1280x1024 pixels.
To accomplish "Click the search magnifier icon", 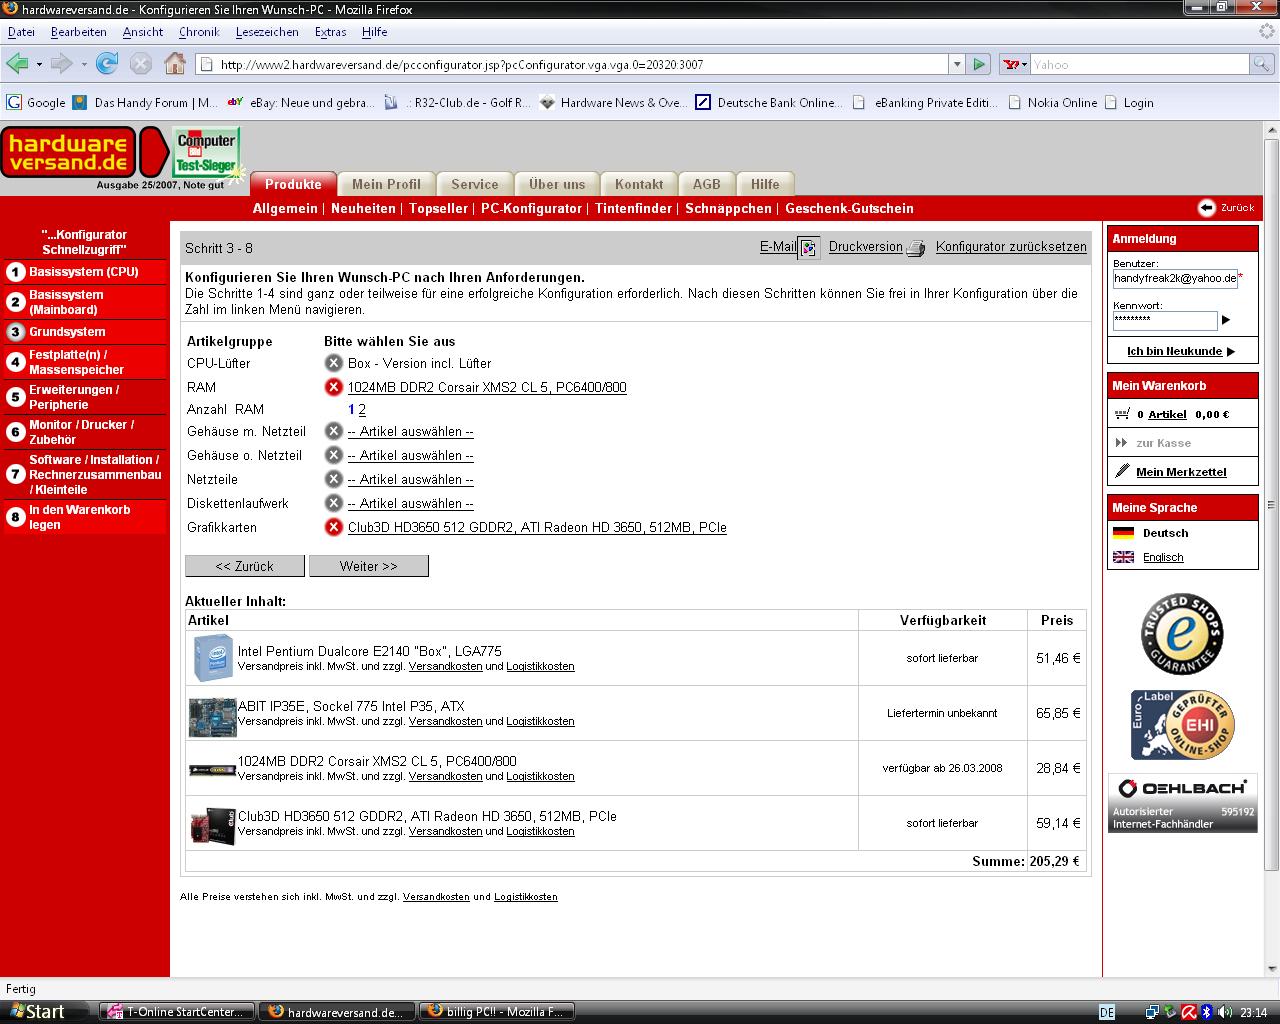I will click(1263, 64).
